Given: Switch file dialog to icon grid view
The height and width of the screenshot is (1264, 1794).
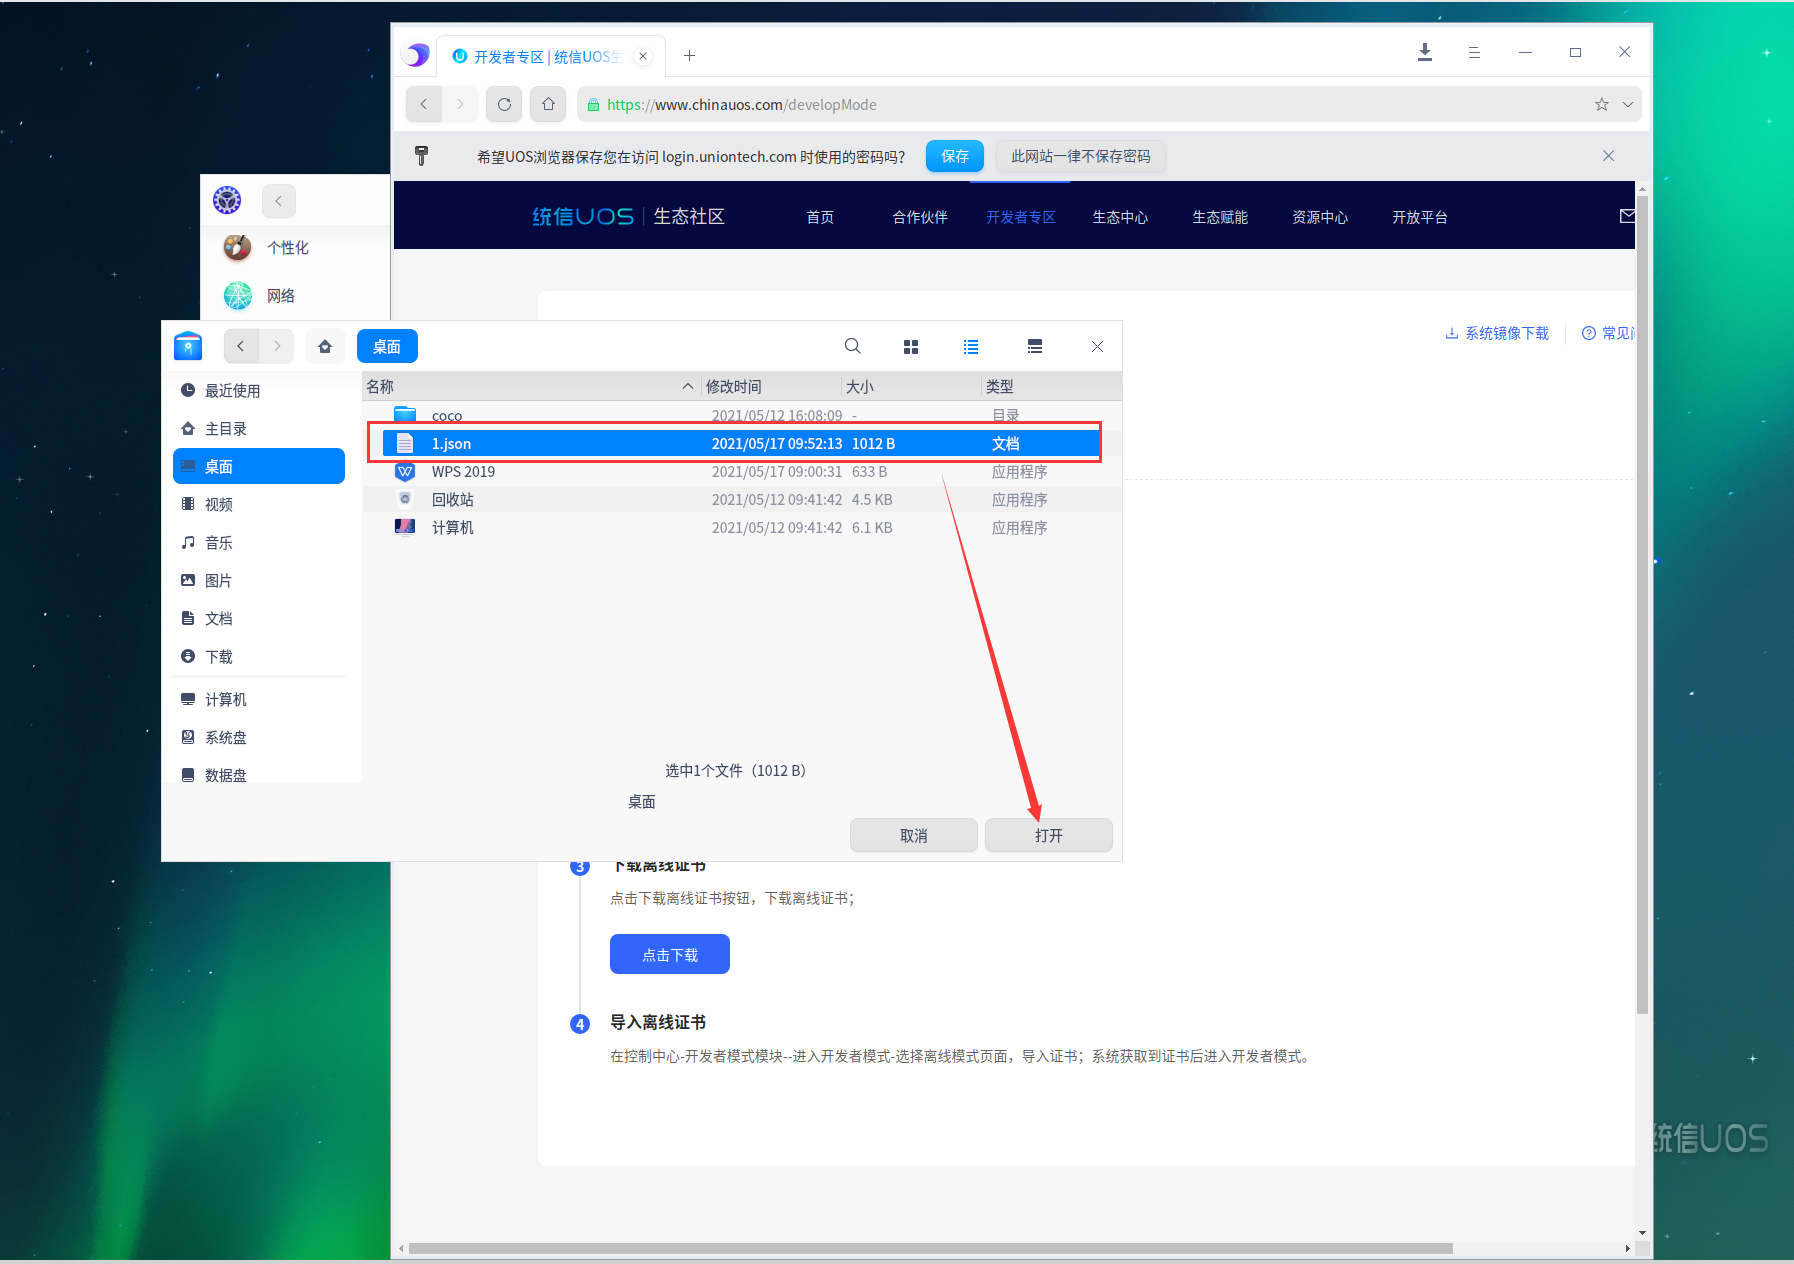Looking at the screenshot, I should pos(910,346).
